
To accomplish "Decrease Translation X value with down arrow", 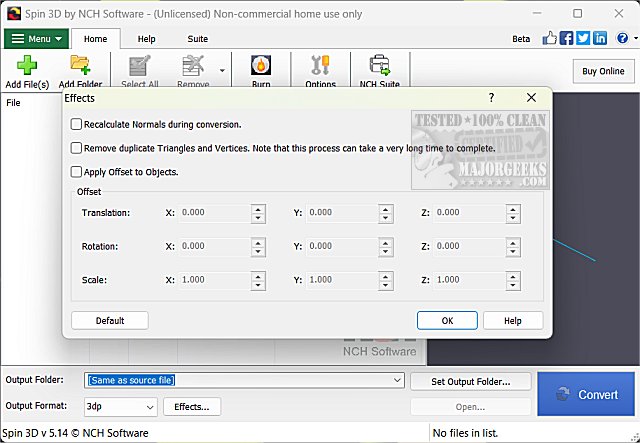I will 258,218.
